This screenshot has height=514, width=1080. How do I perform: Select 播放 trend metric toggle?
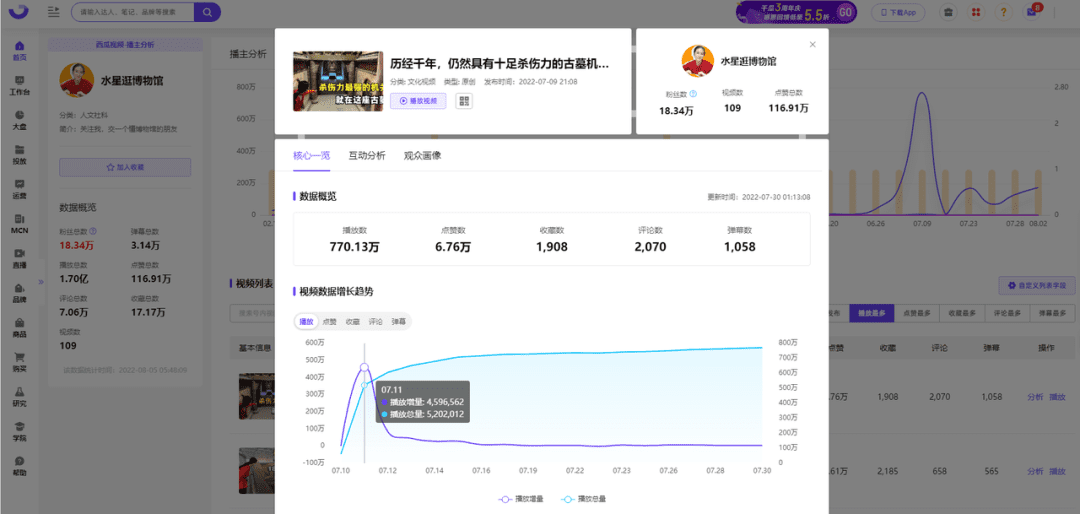307,321
